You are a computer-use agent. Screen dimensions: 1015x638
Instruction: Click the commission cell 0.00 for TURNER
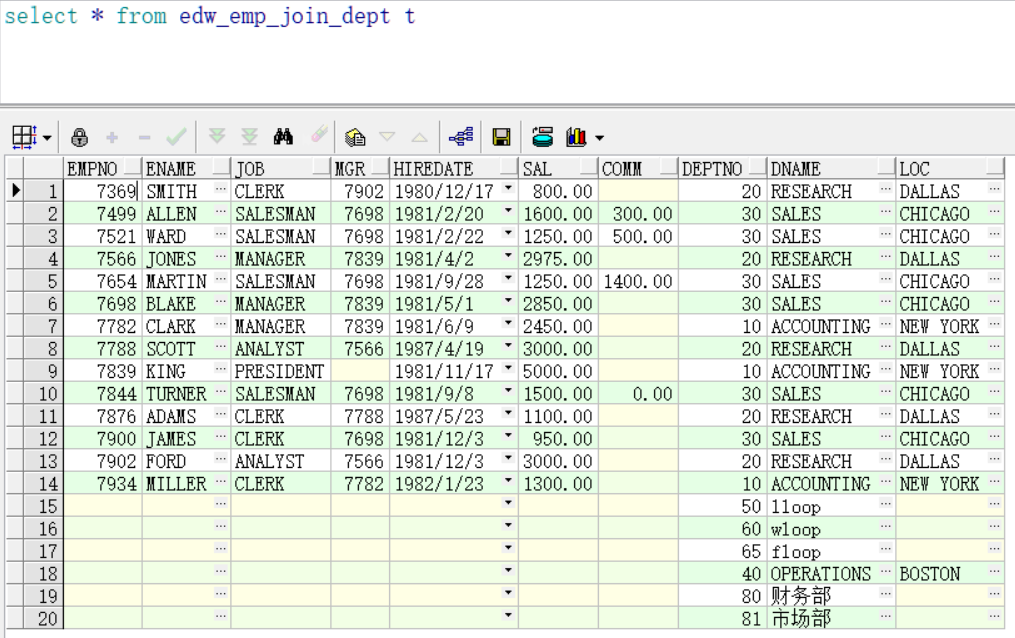(x=638, y=394)
